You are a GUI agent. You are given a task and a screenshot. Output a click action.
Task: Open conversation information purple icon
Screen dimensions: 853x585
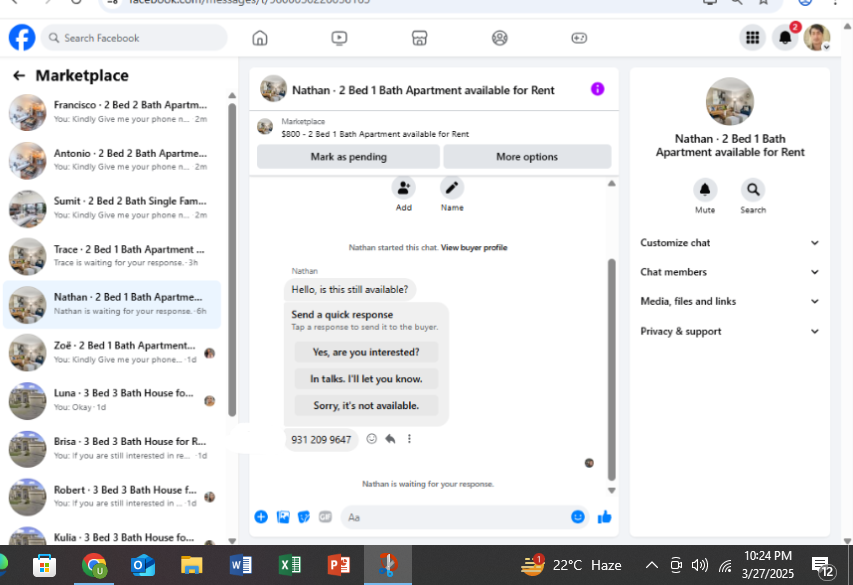[597, 89]
